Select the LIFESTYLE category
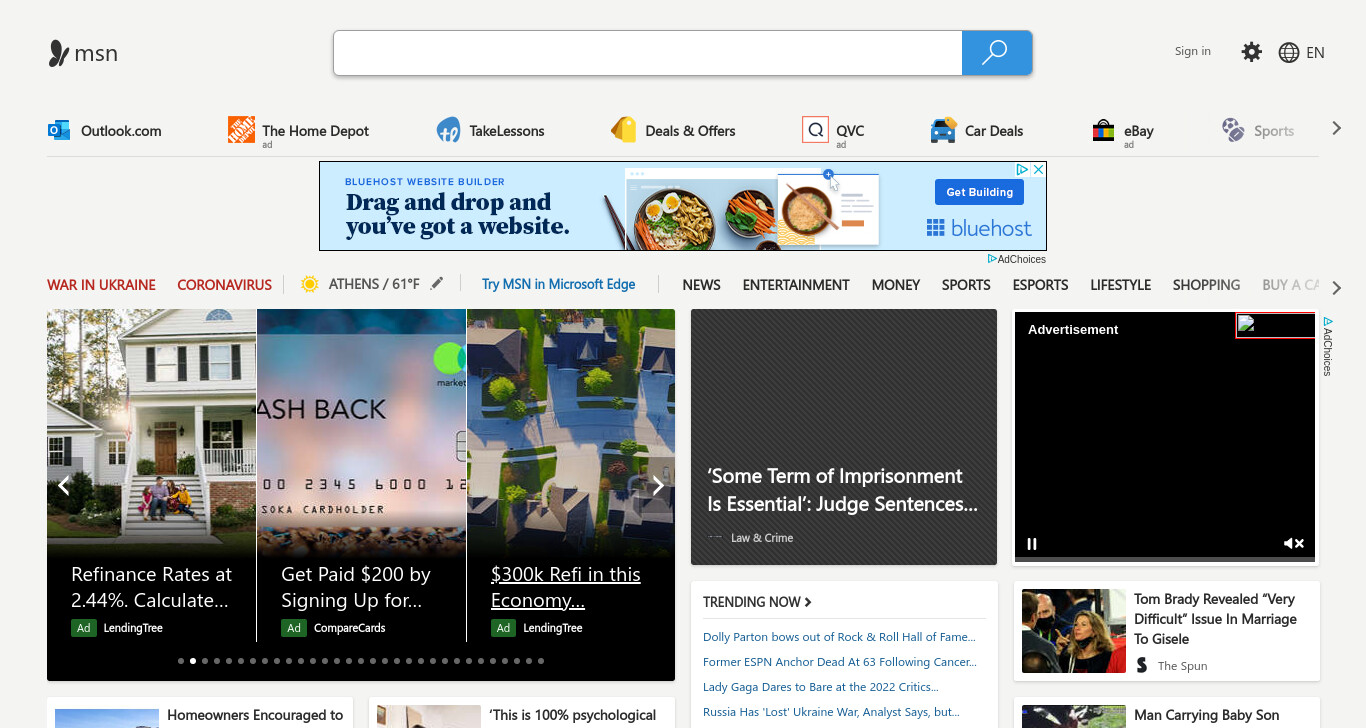 1120,285
